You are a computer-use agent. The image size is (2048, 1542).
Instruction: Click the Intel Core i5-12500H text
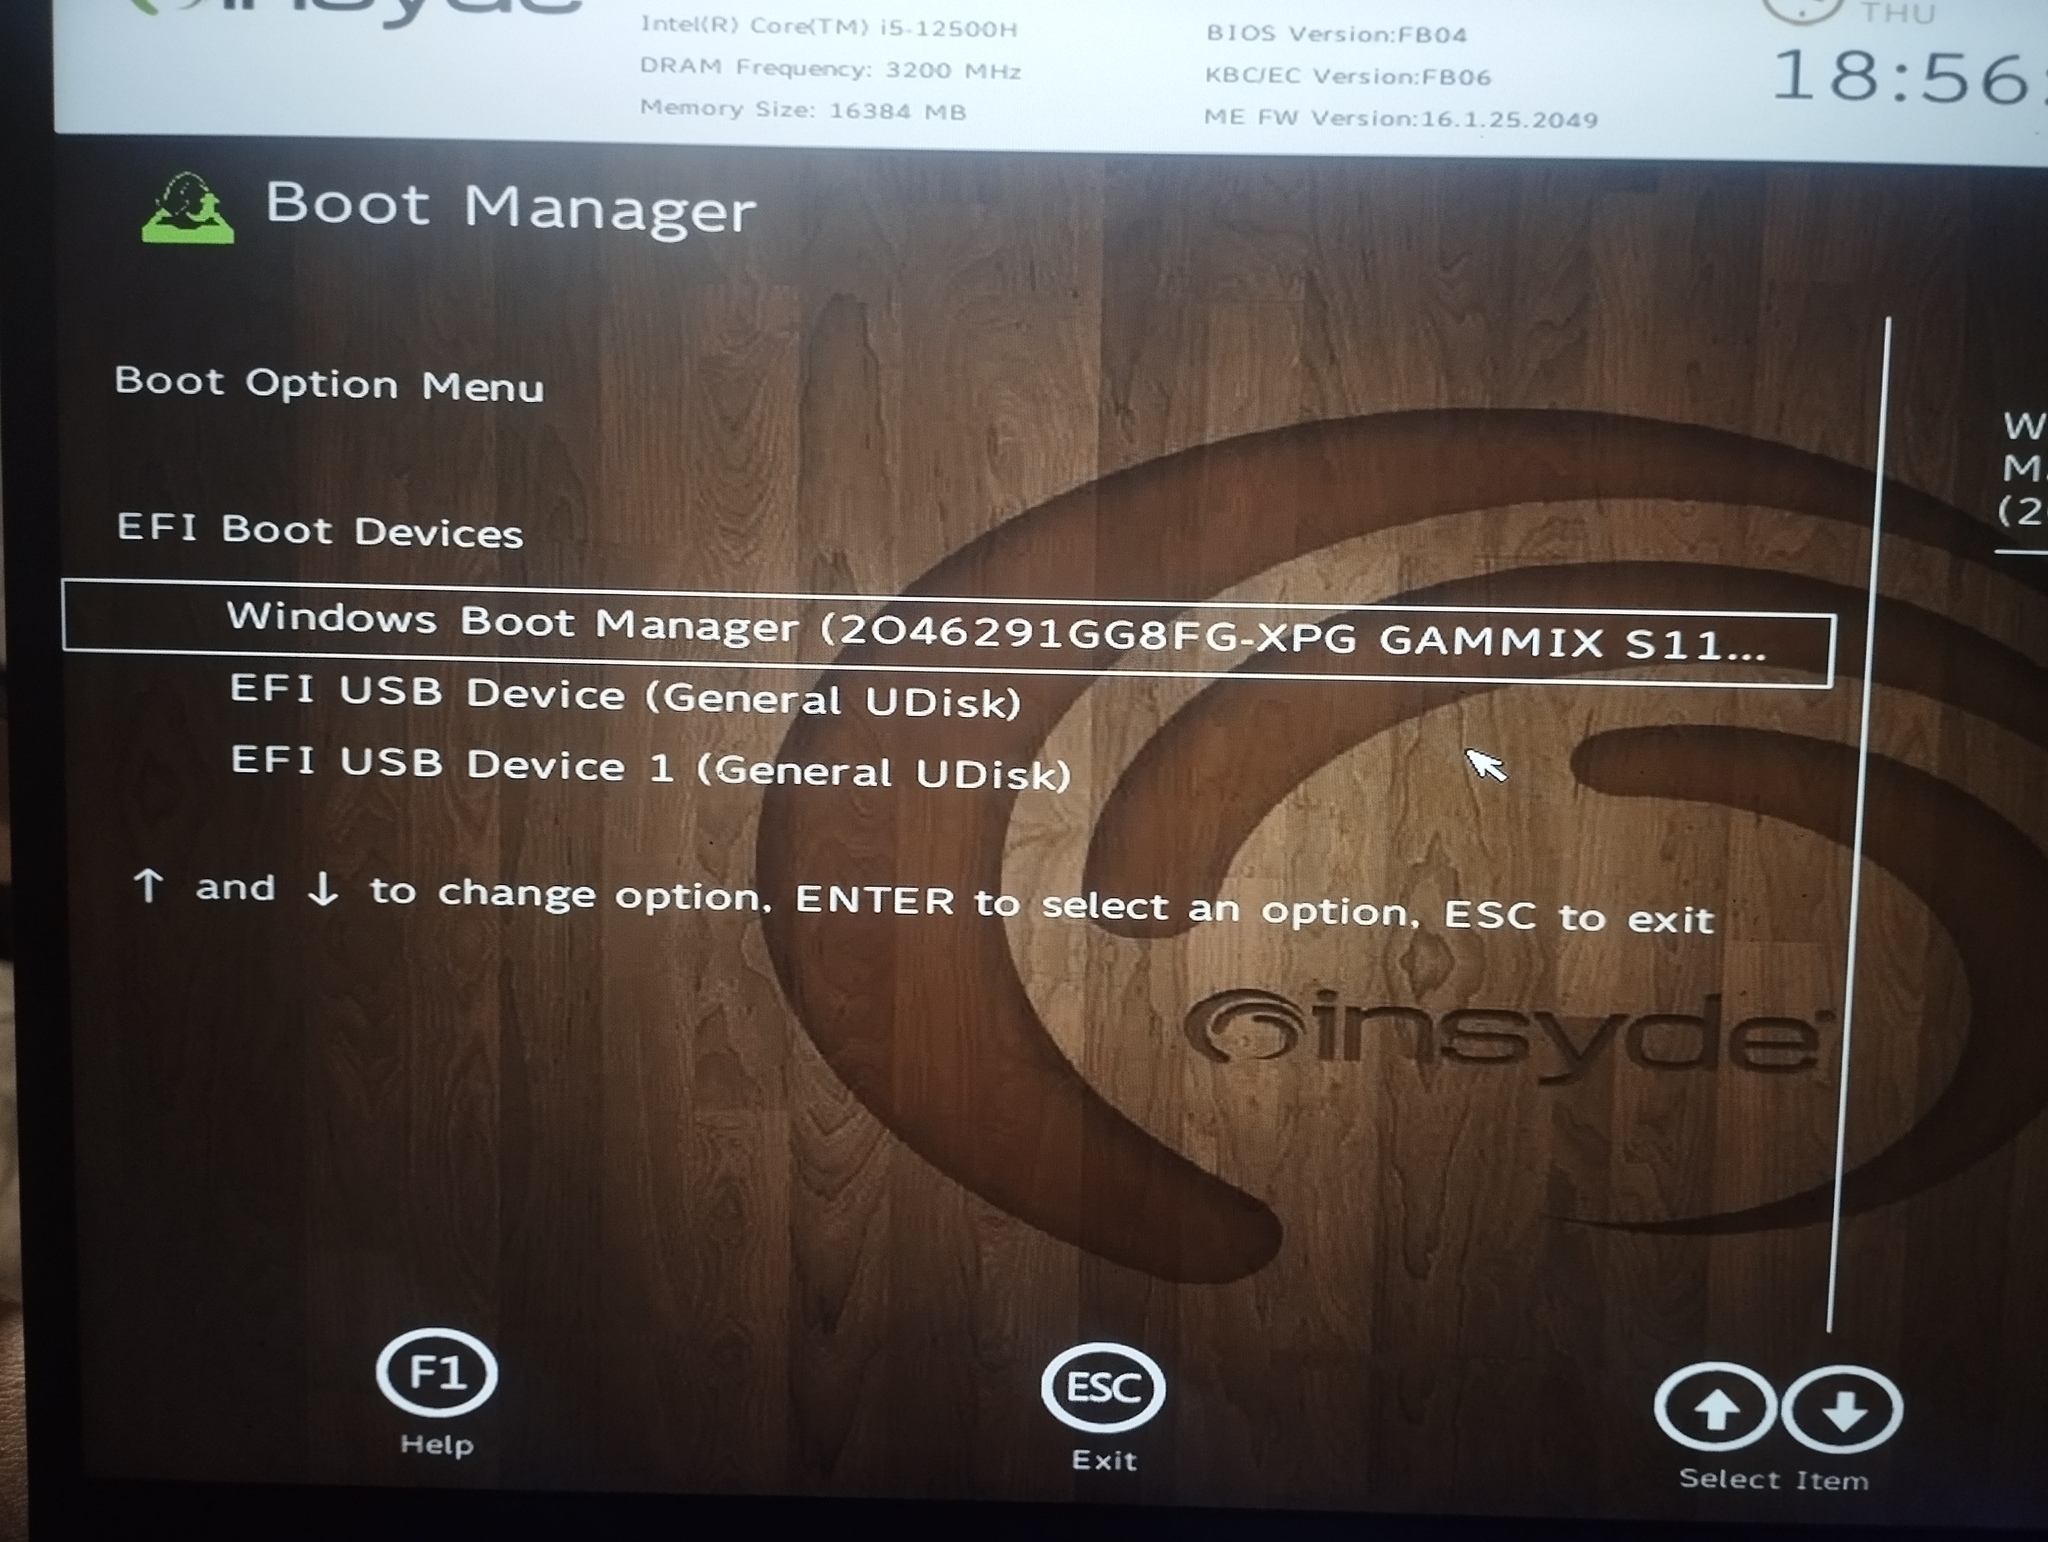[829, 27]
